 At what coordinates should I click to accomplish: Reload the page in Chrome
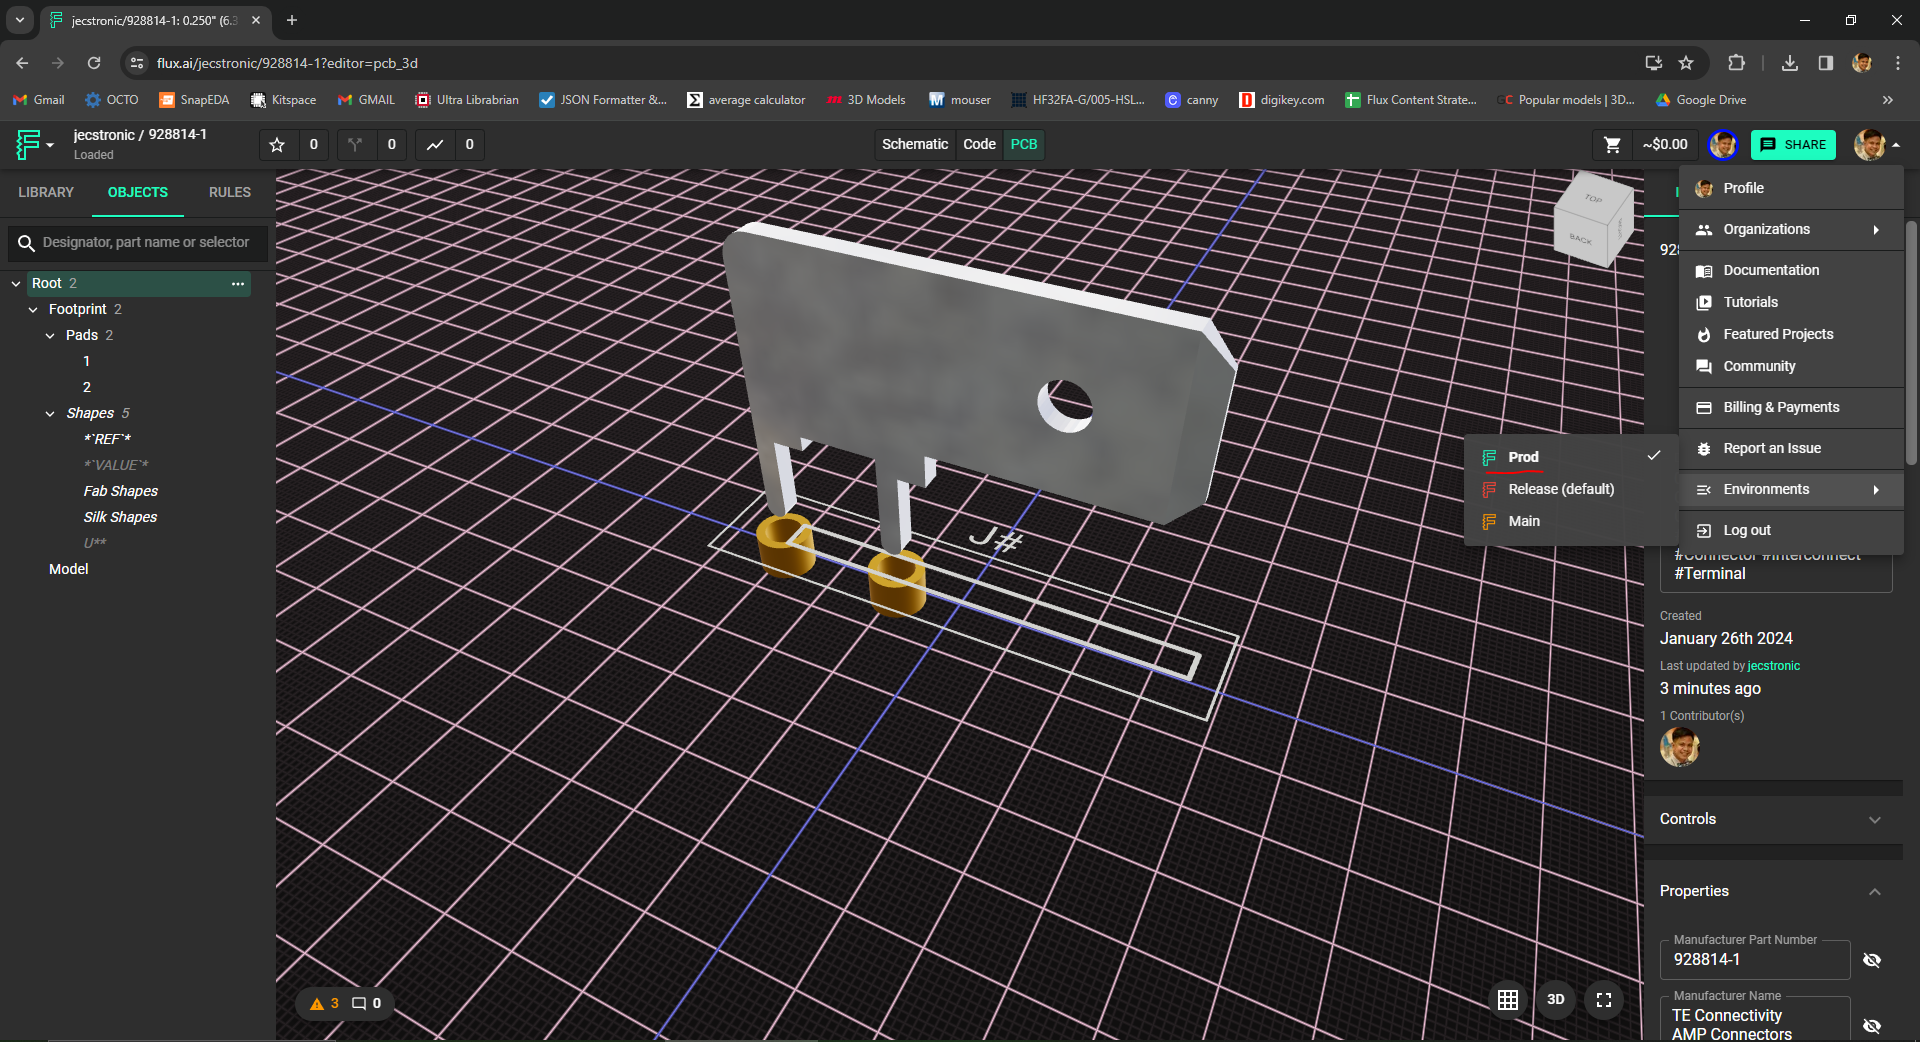pyautogui.click(x=94, y=63)
